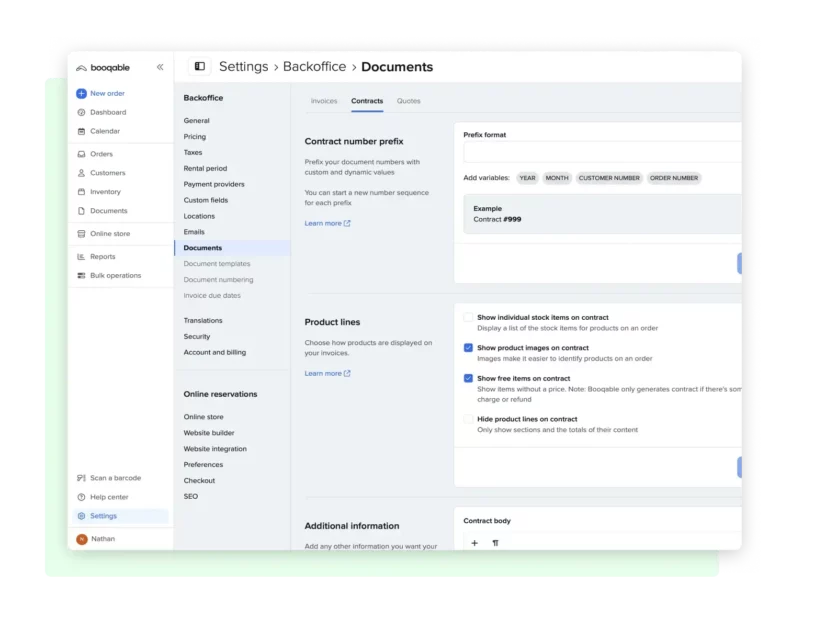Enable Show individual stock items on contract
This screenshot has width=837, height=628.
click(468, 317)
